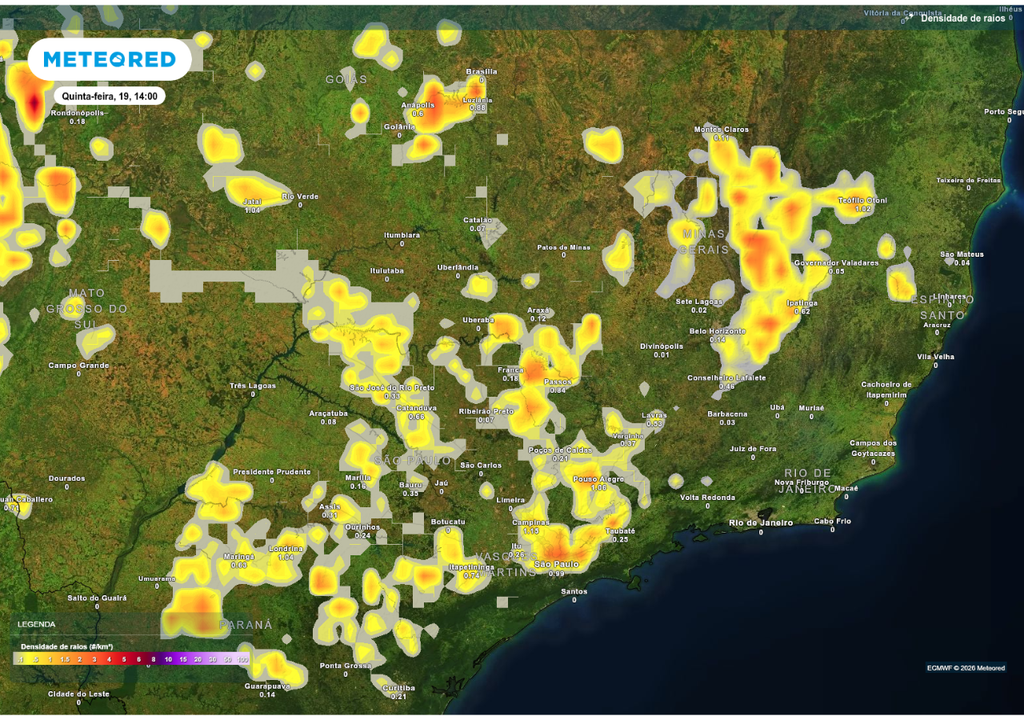Screen dimensions: 1024x720
Task: Click the Brasília city label
Action: pyautogui.click(x=481, y=72)
